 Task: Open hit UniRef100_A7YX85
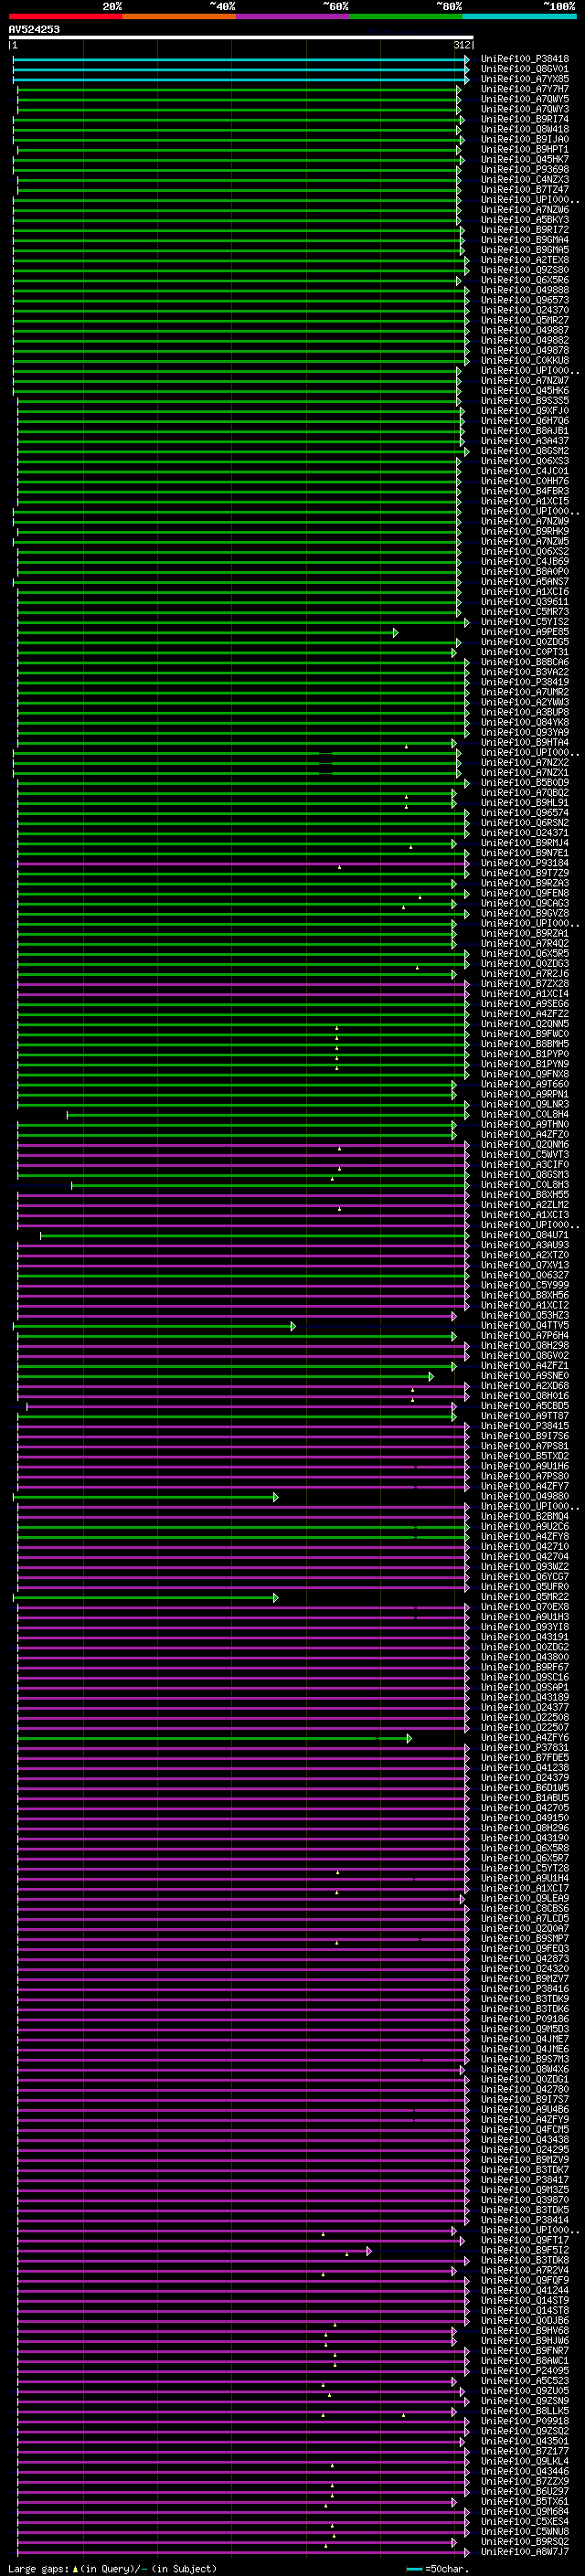point(525,79)
